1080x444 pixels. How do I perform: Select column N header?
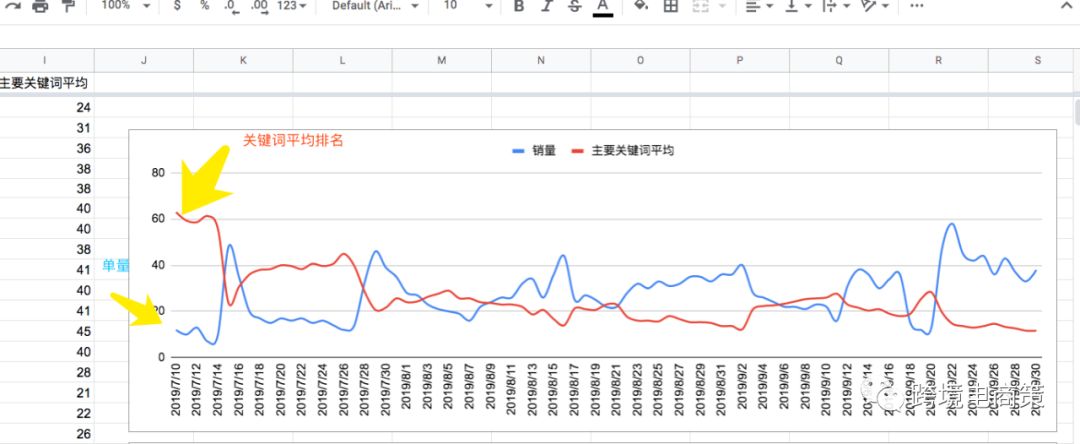(541, 61)
